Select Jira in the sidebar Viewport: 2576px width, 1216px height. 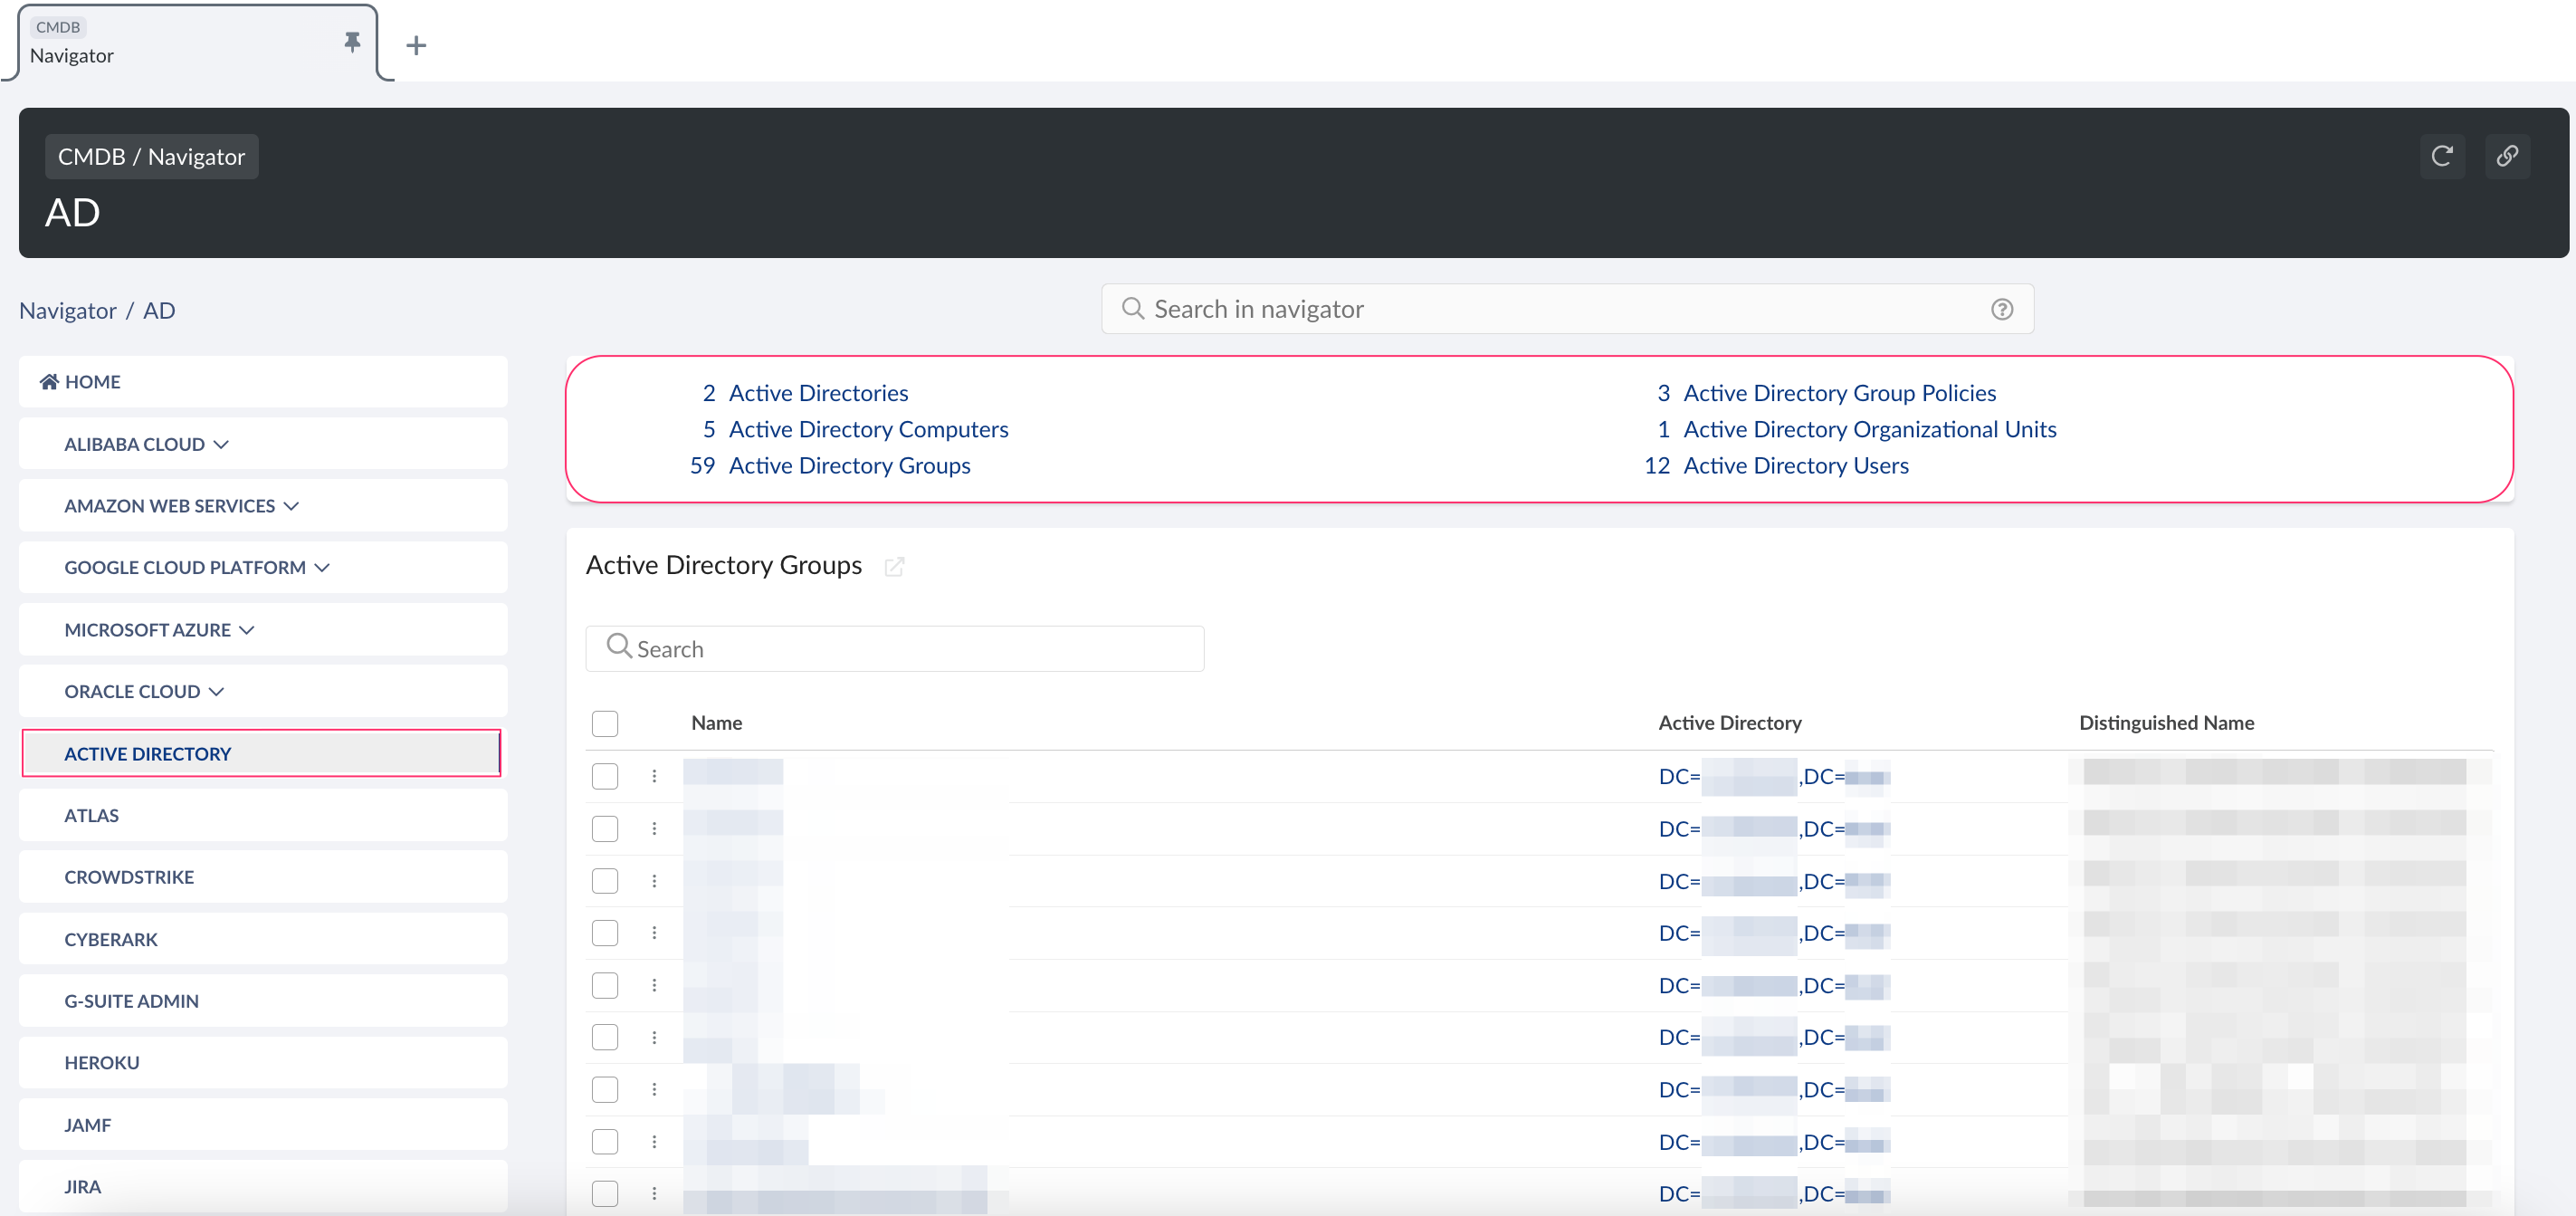pos(263,1186)
